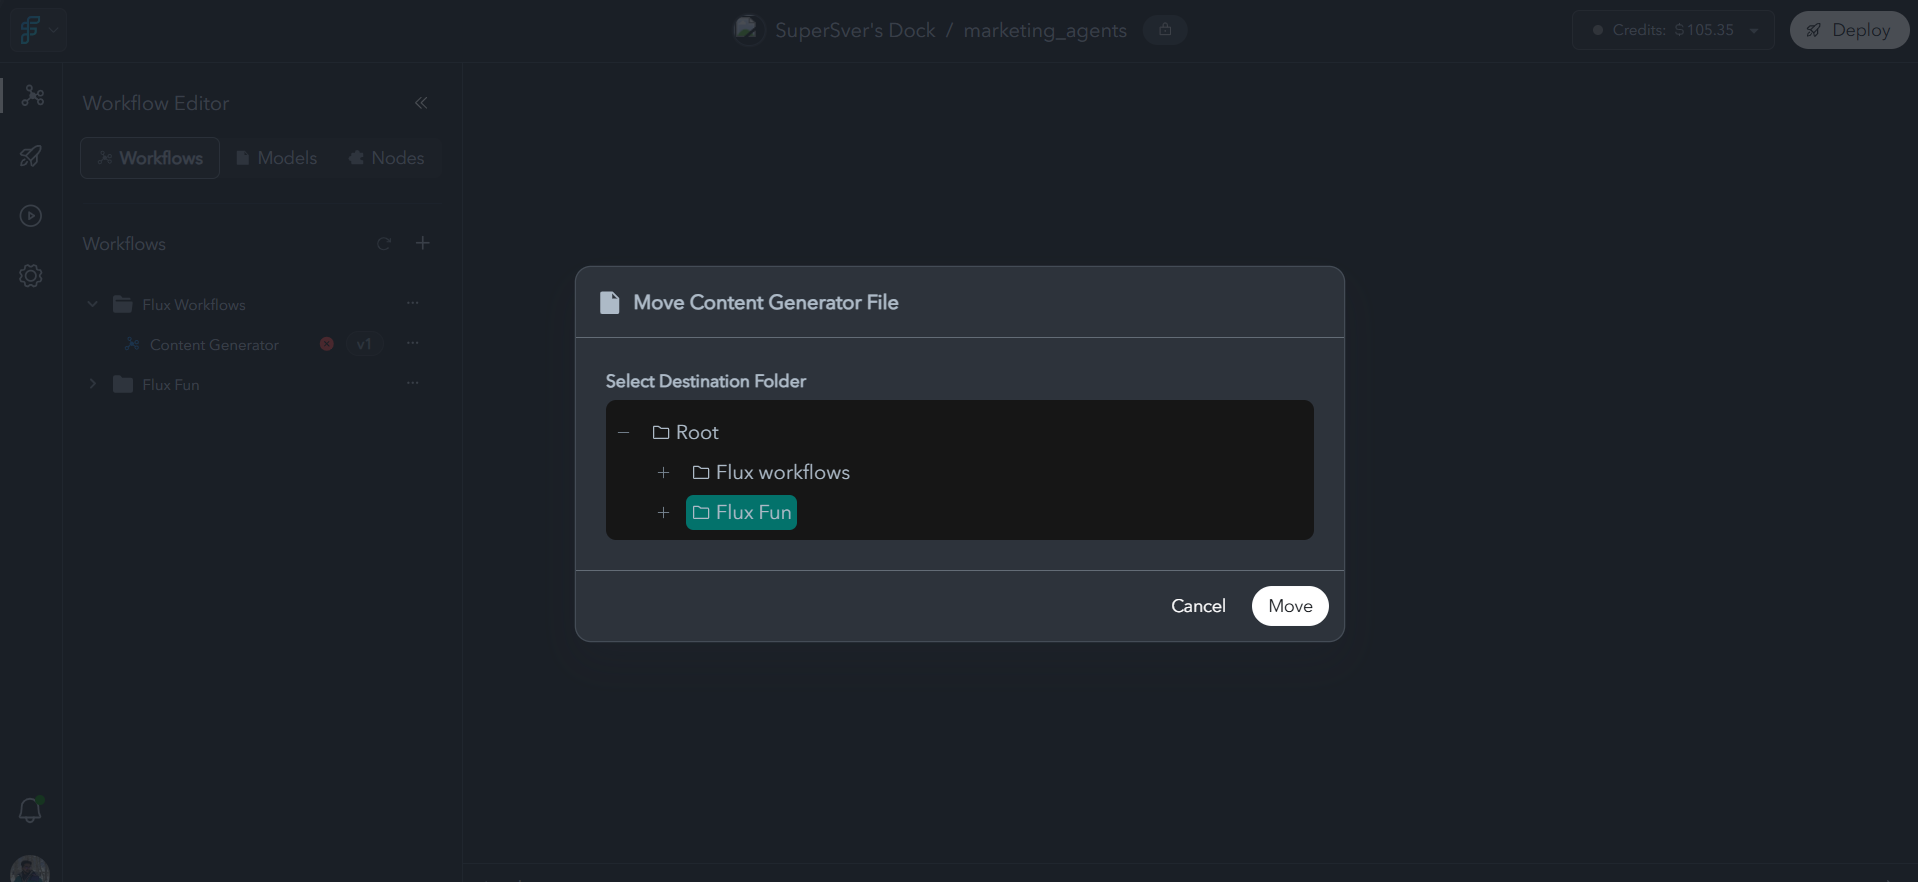The width and height of the screenshot is (1918, 882).
Task: Click the Move button
Action: pos(1289,606)
